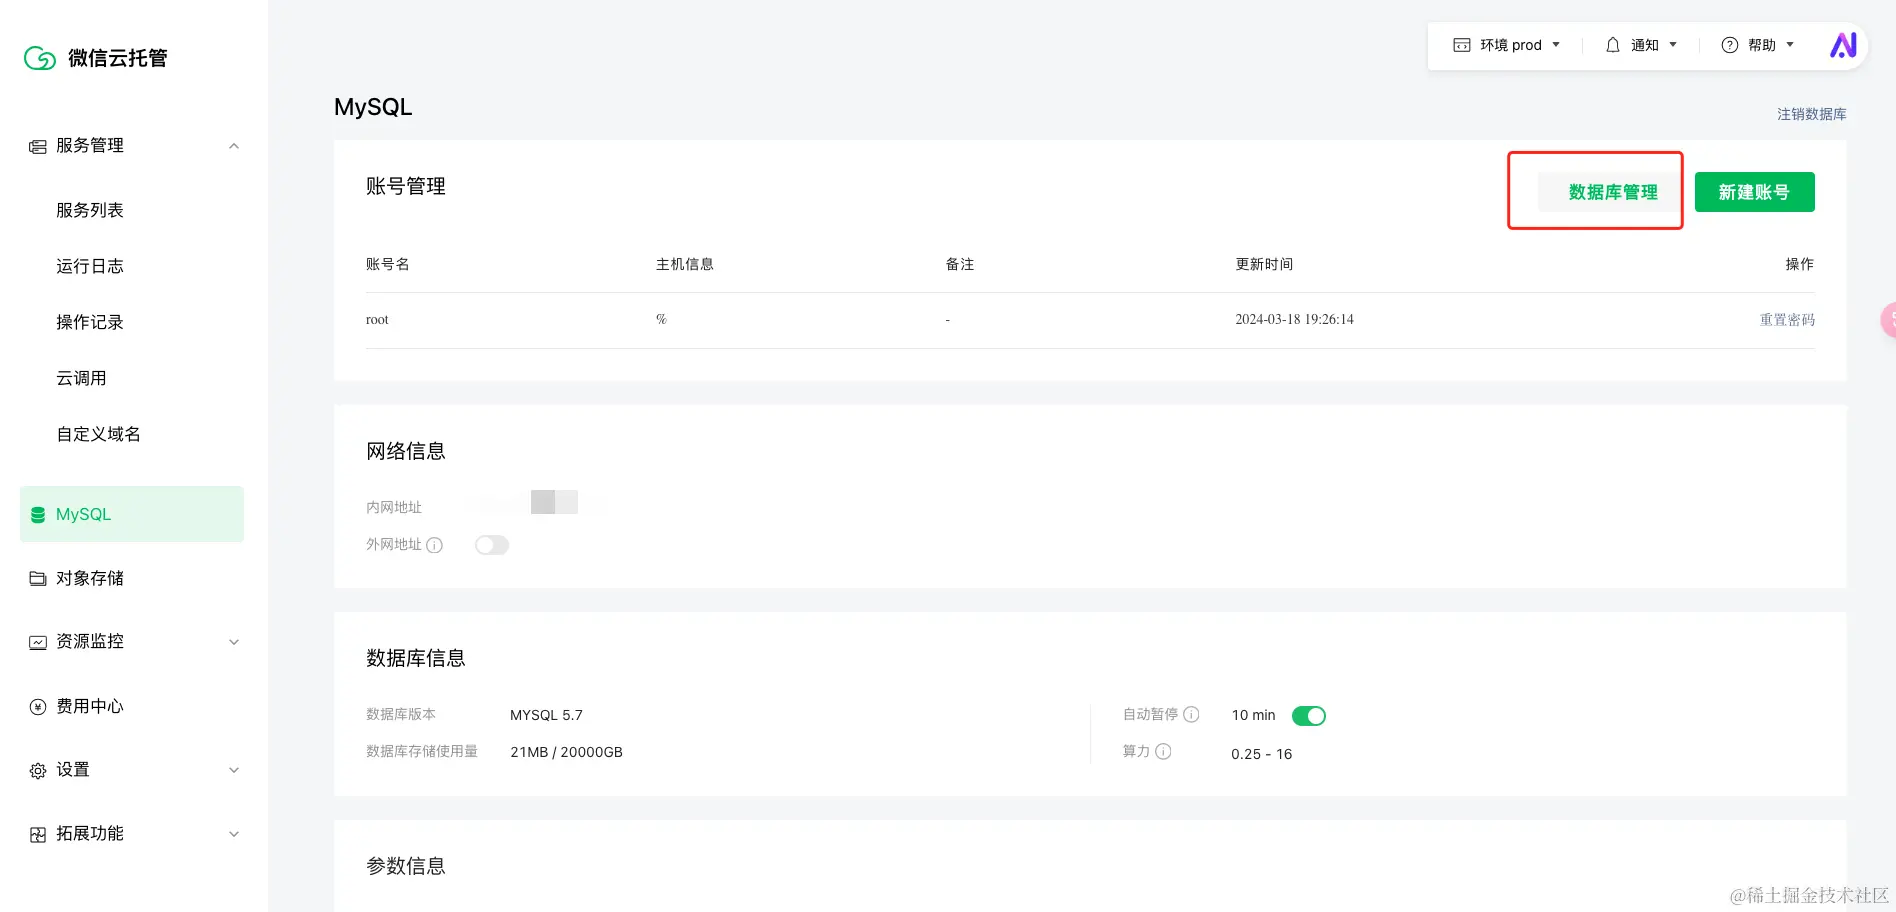Collapse the 服务管理 section chevron
This screenshot has width=1896, height=912.
point(234,146)
